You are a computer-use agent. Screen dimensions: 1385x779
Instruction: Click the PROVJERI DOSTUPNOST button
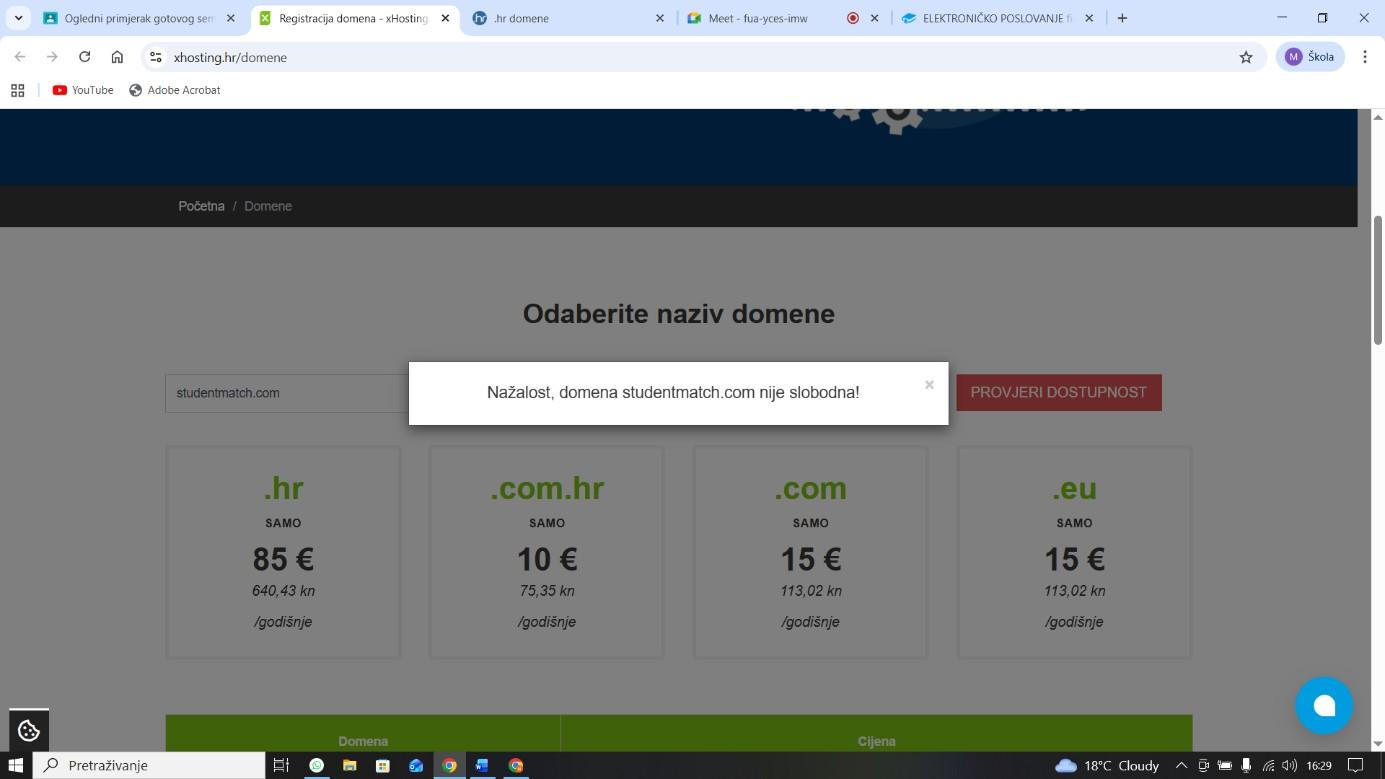[1059, 392]
